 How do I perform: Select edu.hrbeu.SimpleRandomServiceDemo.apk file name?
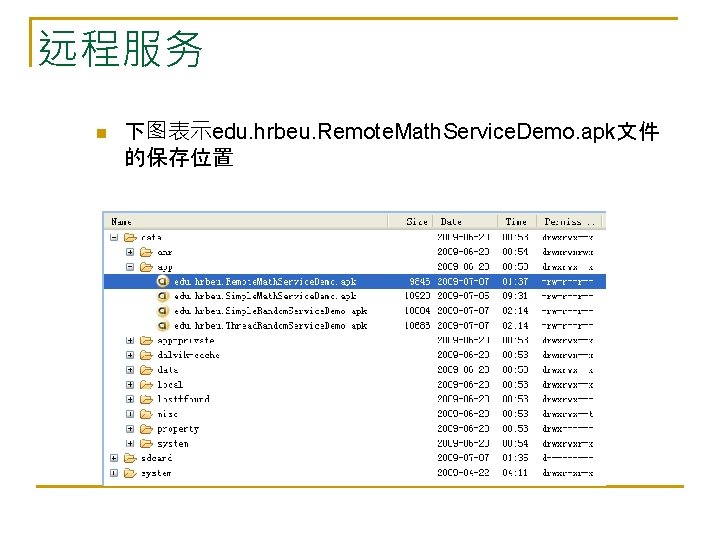tap(270, 311)
